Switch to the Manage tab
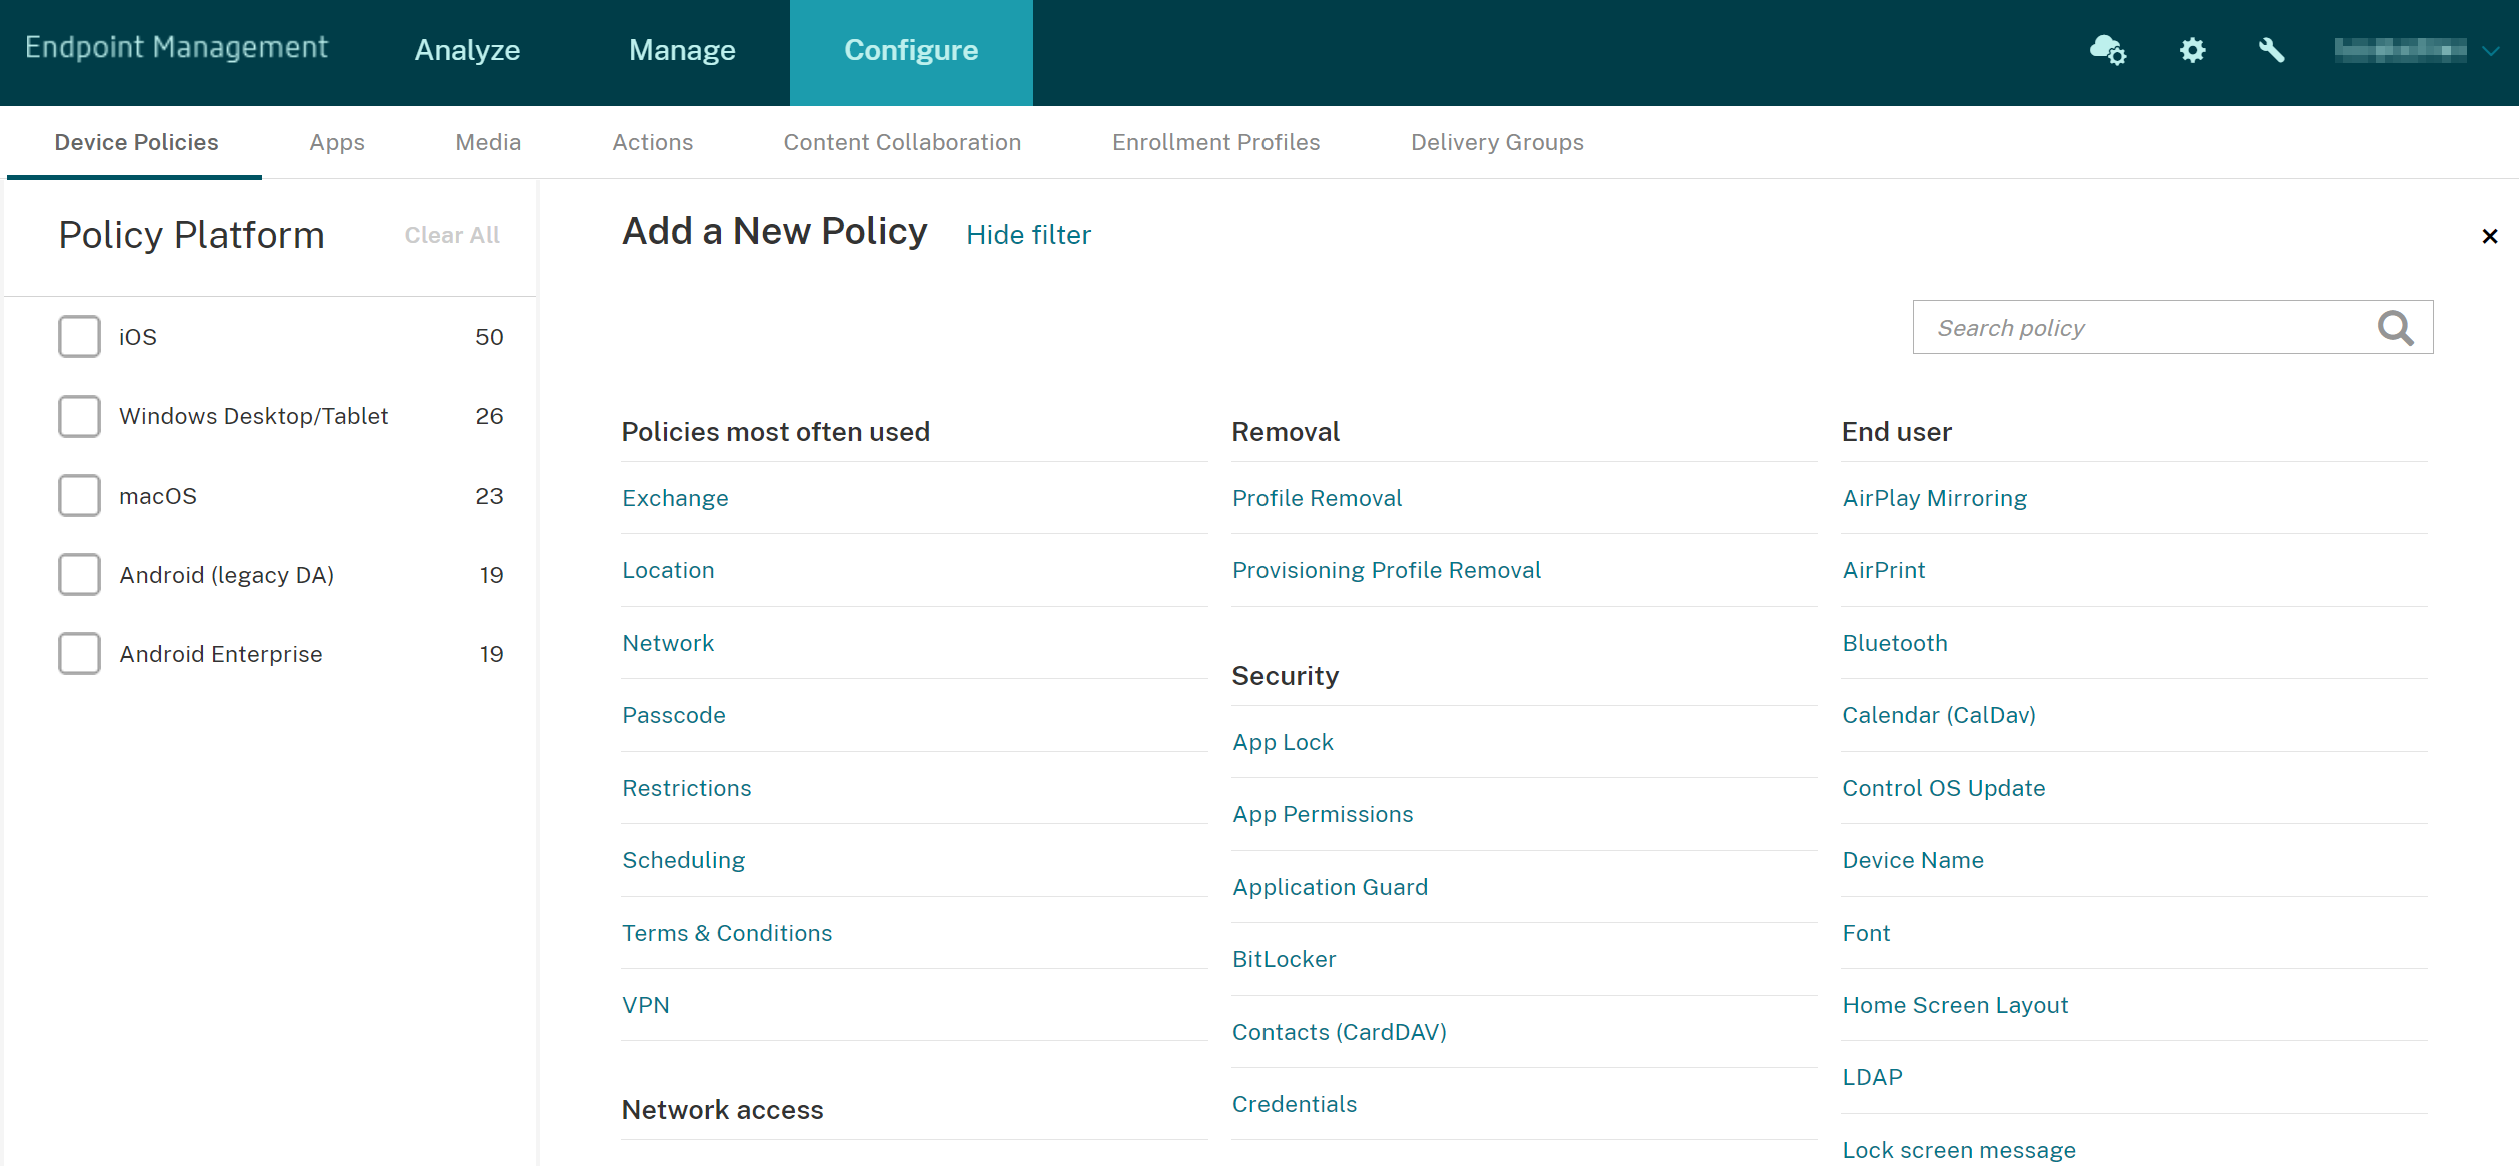2520x1166 pixels. tap(682, 50)
